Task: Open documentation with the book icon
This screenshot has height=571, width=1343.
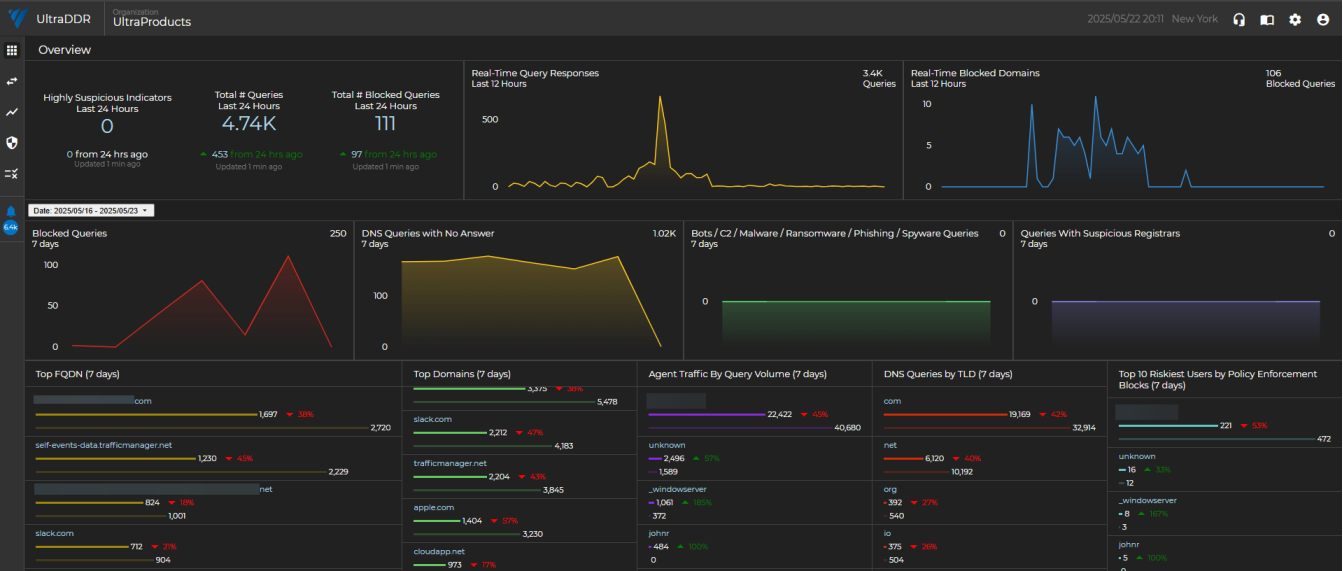Action: click(1267, 19)
